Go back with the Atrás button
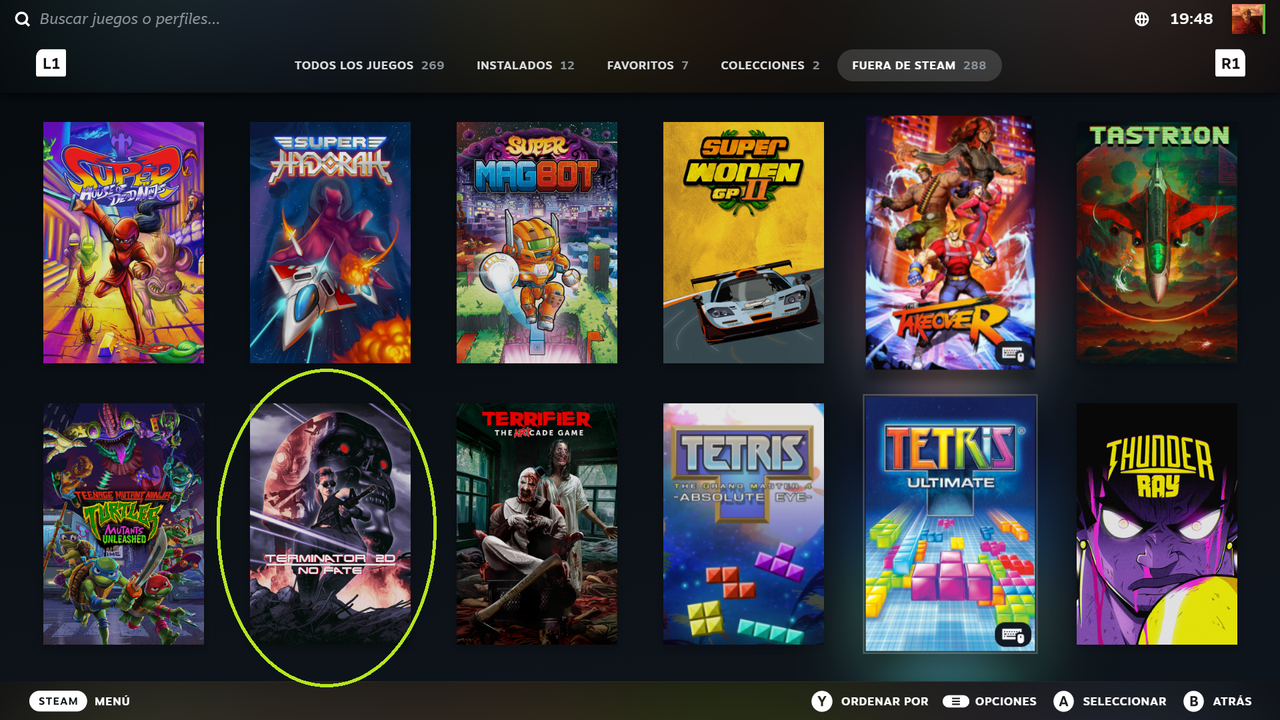This screenshot has height=720, width=1280. pos(1217,701)
